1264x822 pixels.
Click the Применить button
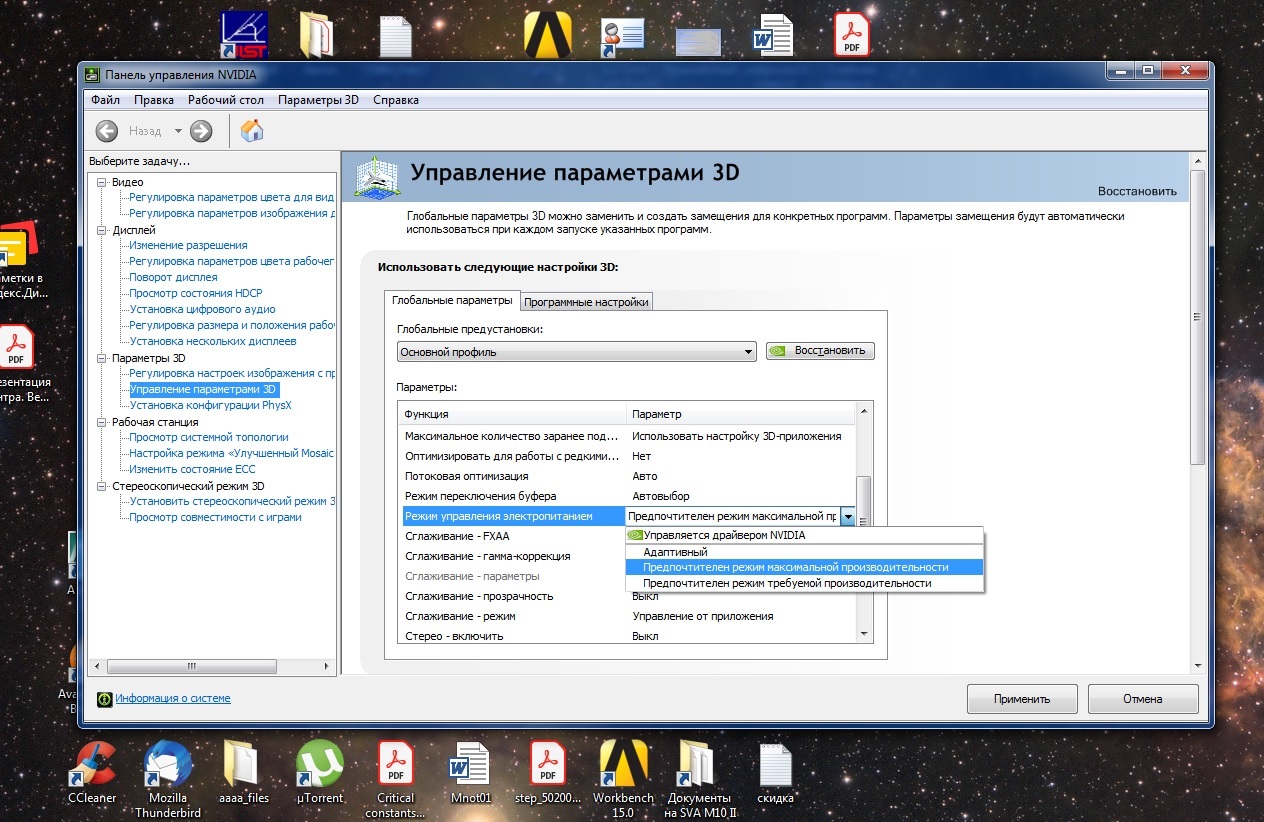(x=1022, y=700)
